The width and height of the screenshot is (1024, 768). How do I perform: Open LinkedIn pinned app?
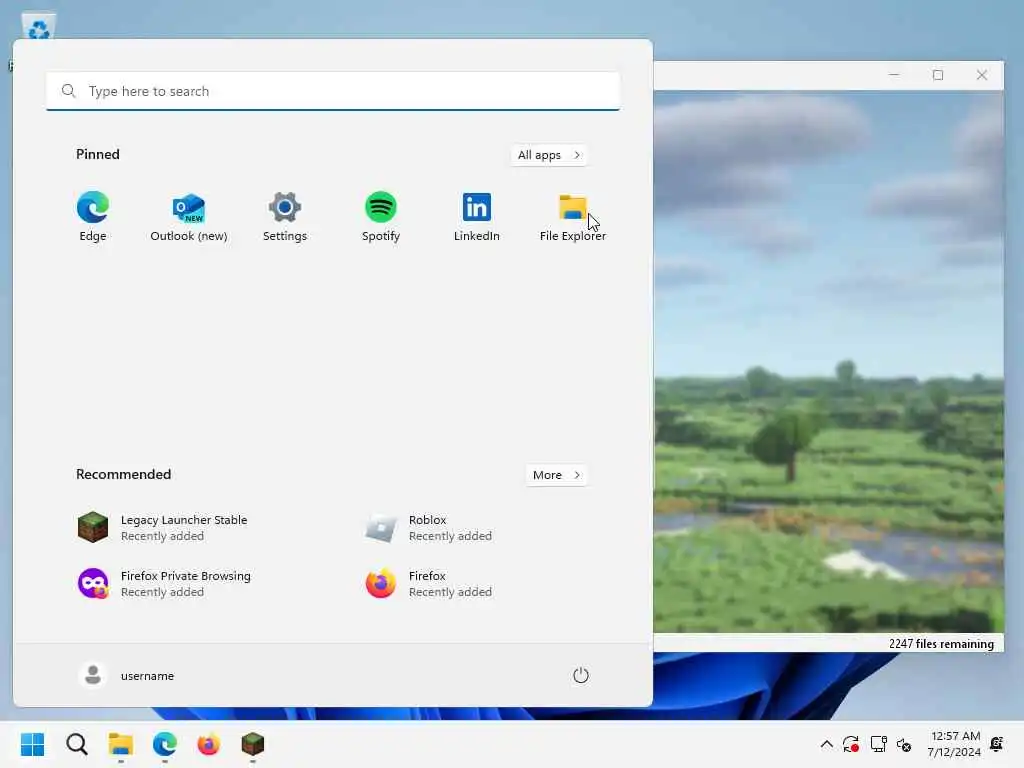[x=477, y=217]
